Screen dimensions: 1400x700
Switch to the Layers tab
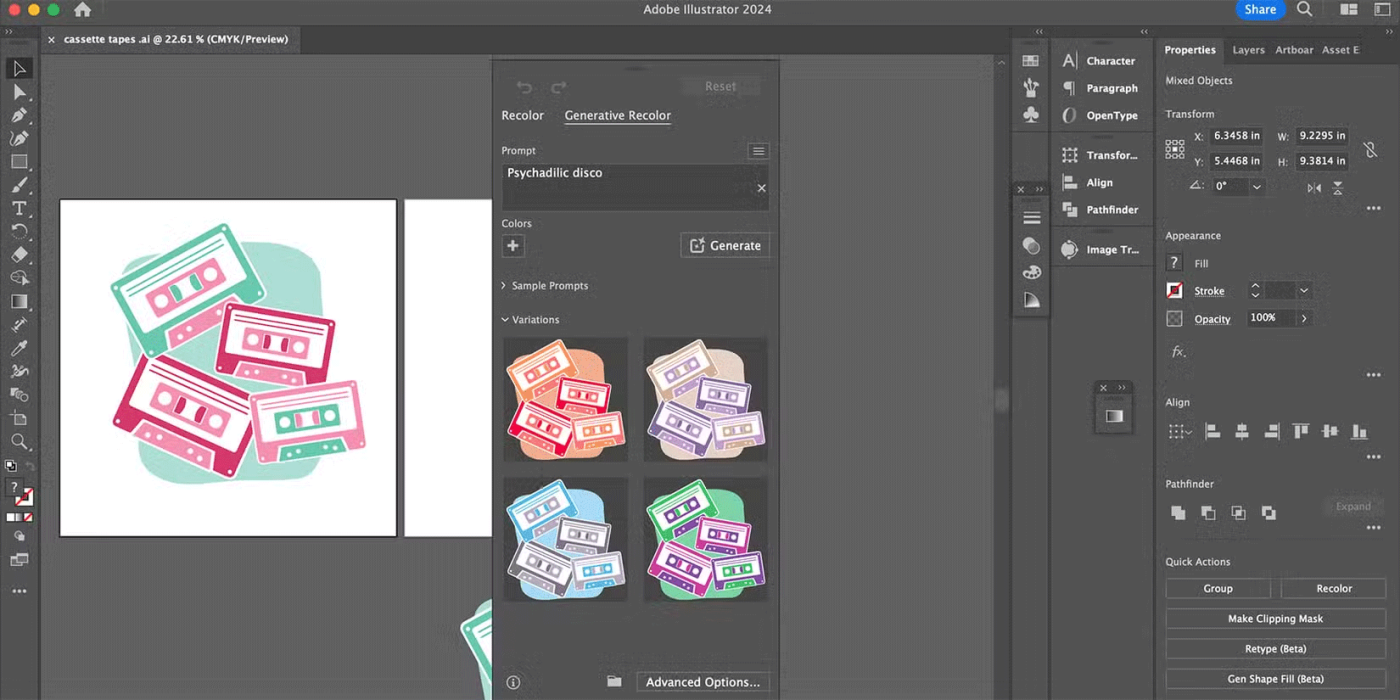click(x=1248, y=50)
